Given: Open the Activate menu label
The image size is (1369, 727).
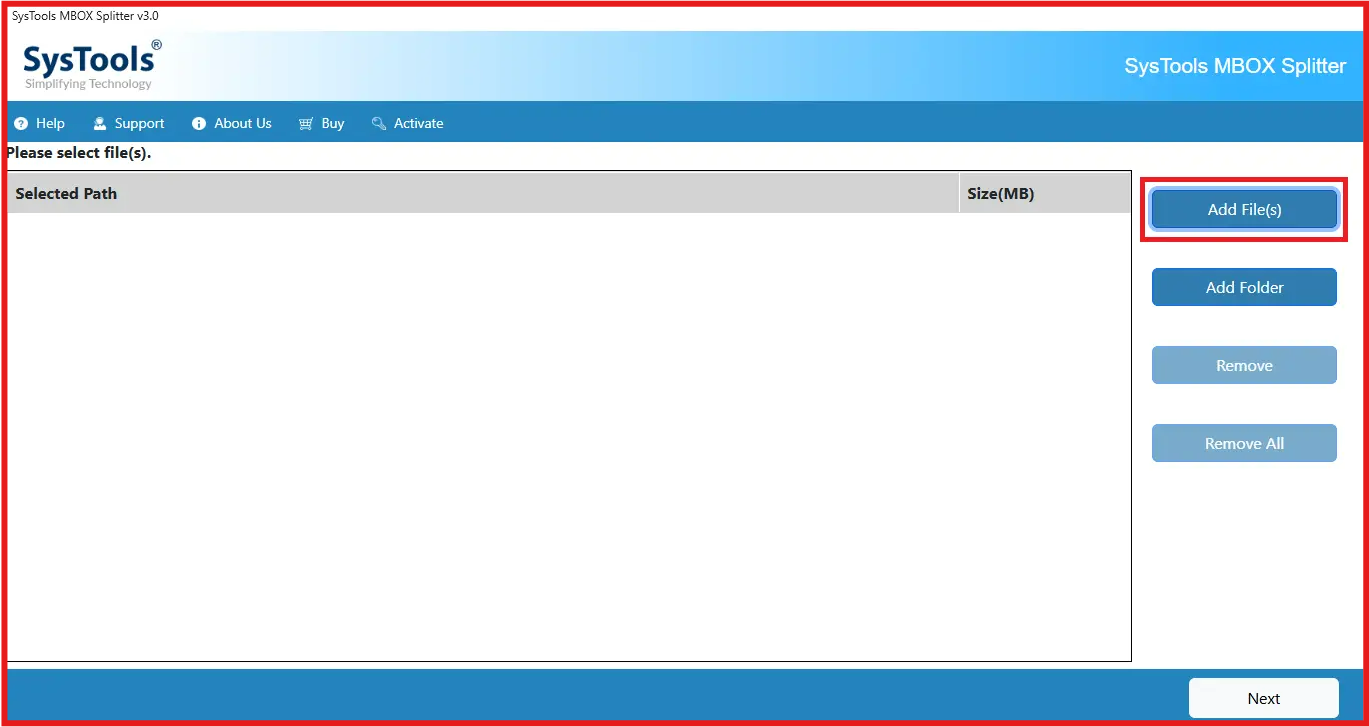Looking at the screenshot, I should (x=418, y=124).
